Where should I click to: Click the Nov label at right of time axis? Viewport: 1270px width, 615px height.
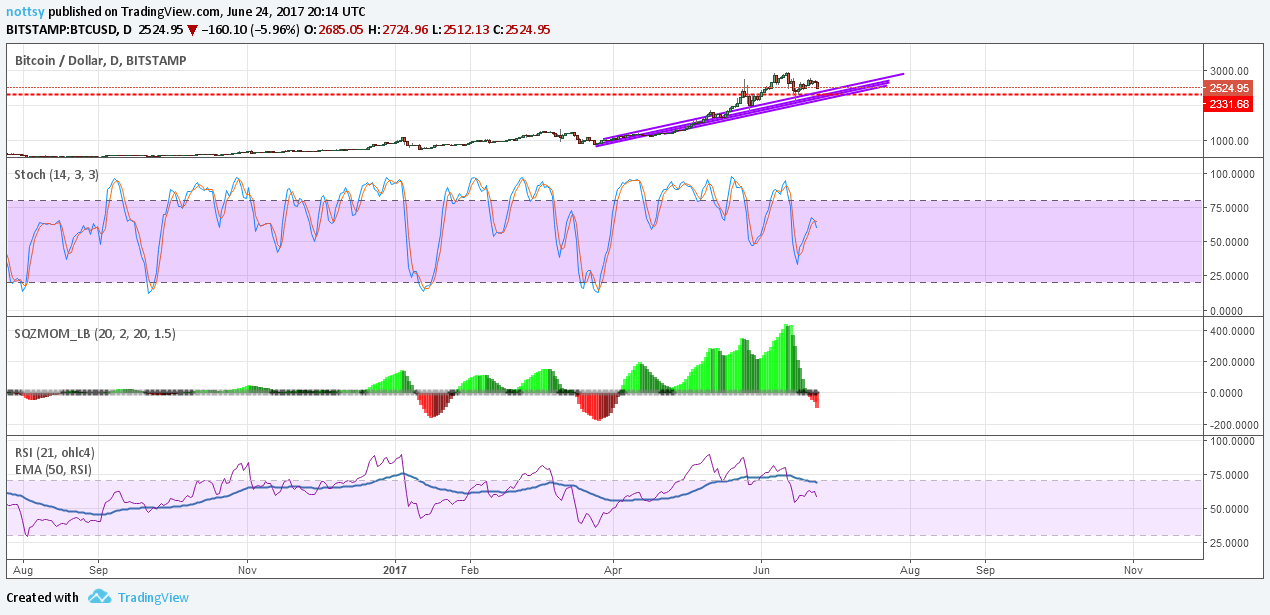coord(1134,569)
